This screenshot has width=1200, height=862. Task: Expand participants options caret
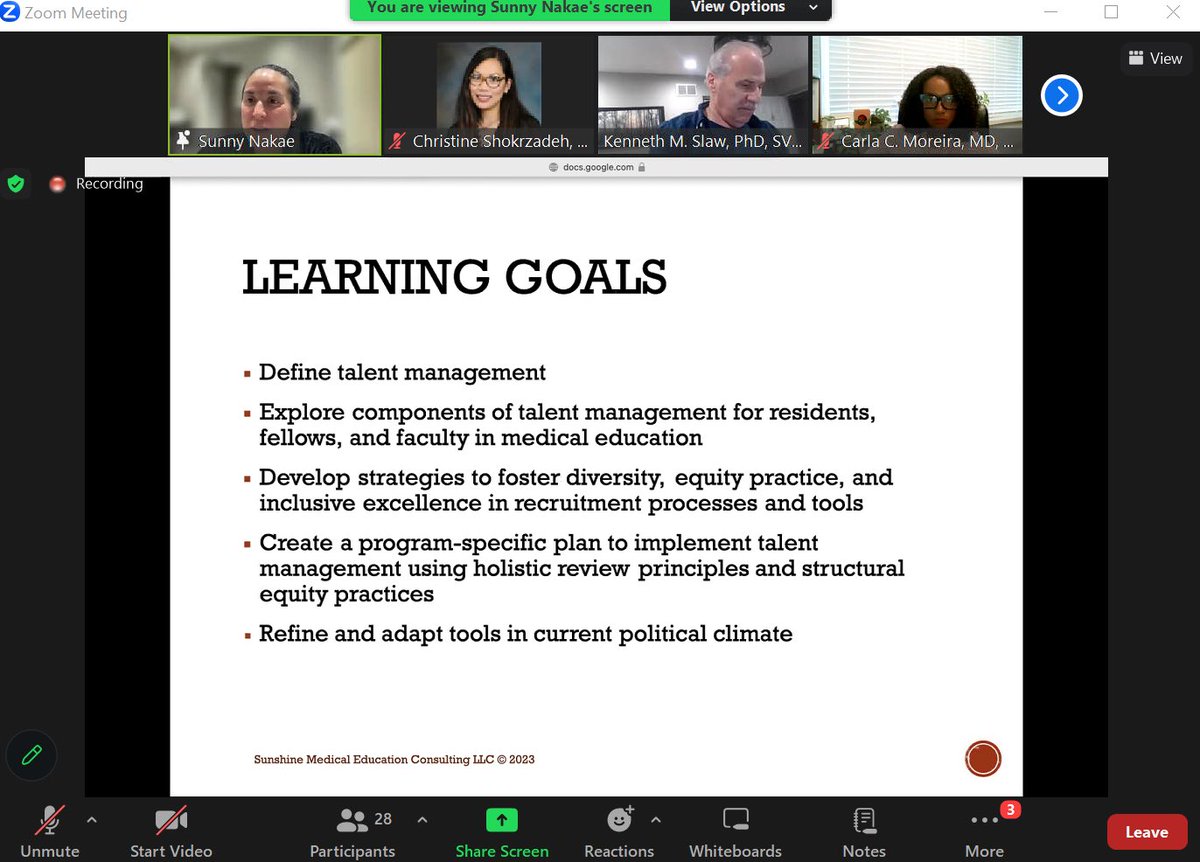[421, 820]
